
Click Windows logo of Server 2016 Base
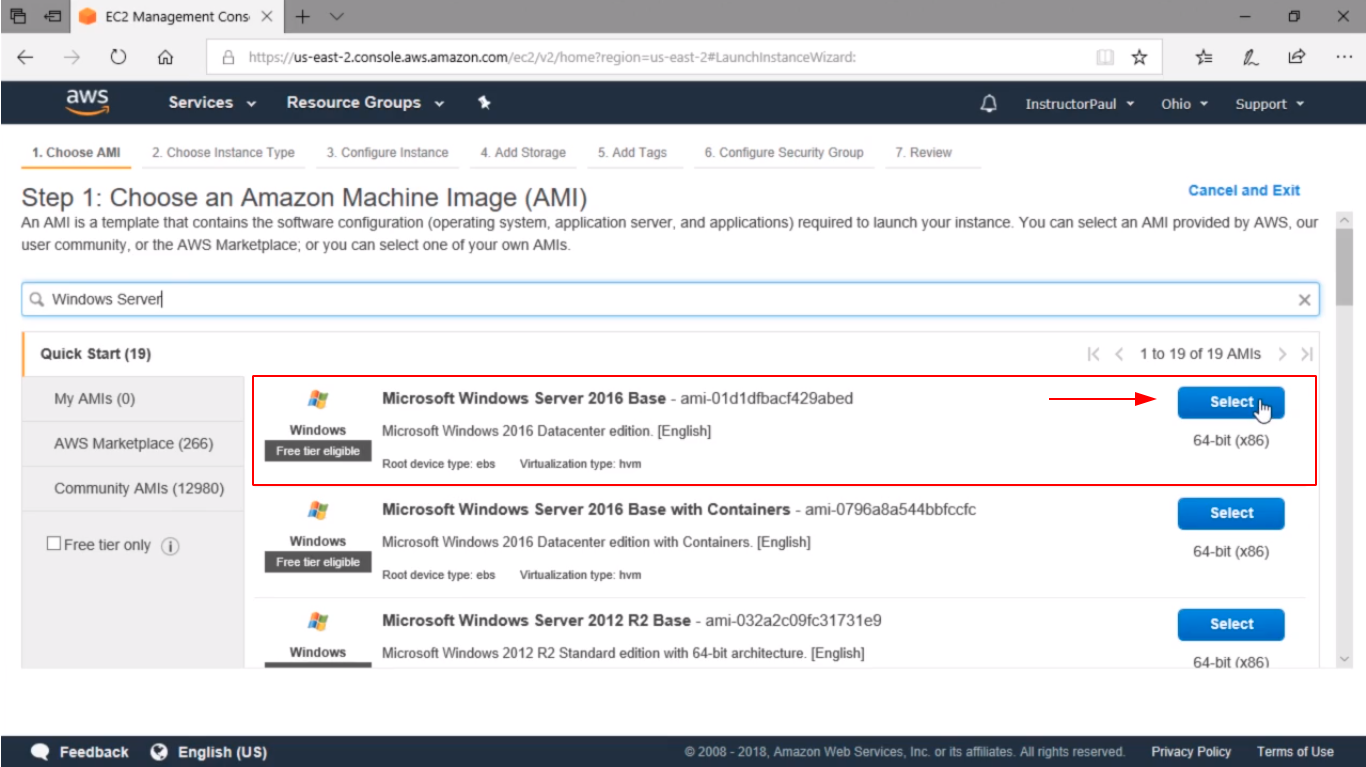click(x=318, y=400)
